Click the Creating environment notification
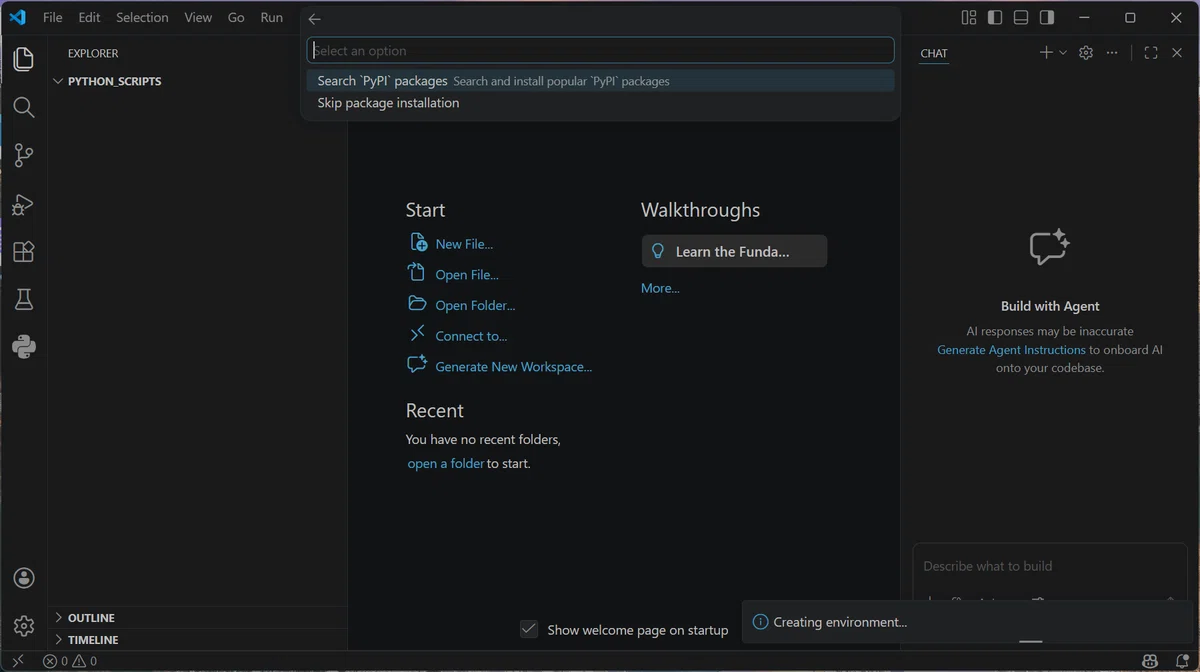 coord(965,622)
